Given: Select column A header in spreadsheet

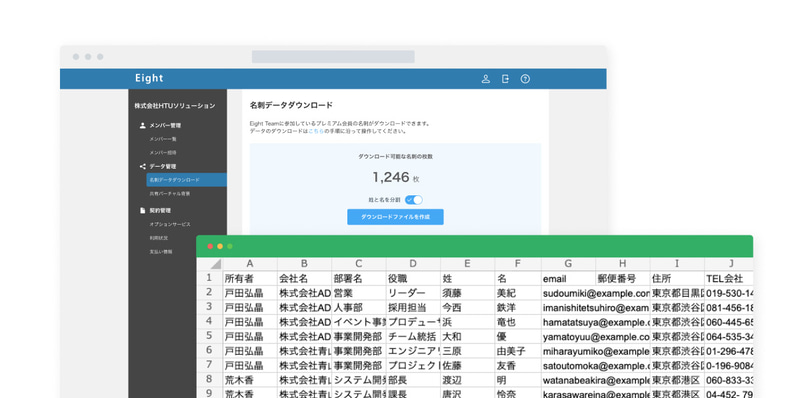Looking at the screenshot, I should pyautogui.click(x=250, y=264).
